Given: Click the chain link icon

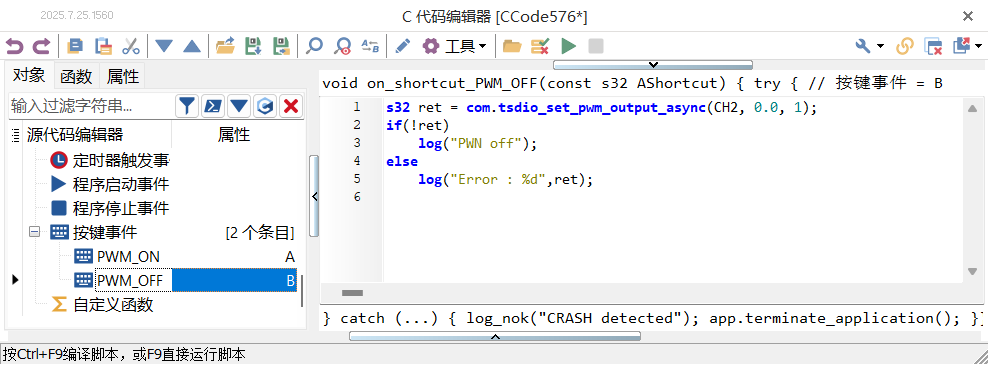Looking at the screenshot, I should [x=905, y=46].
